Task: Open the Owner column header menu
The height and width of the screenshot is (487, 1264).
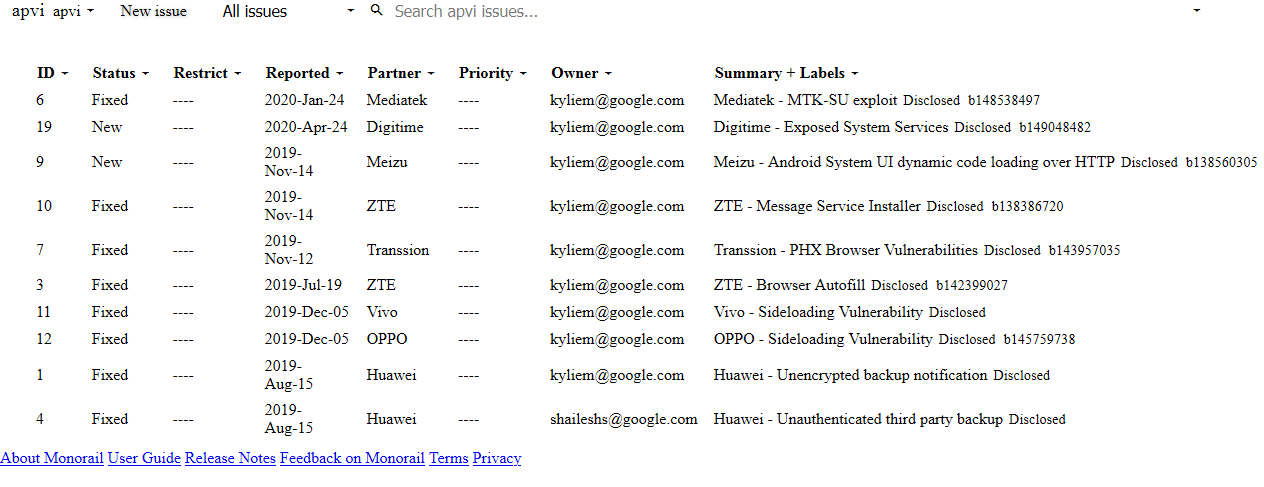Action: (x=582, y=73)
